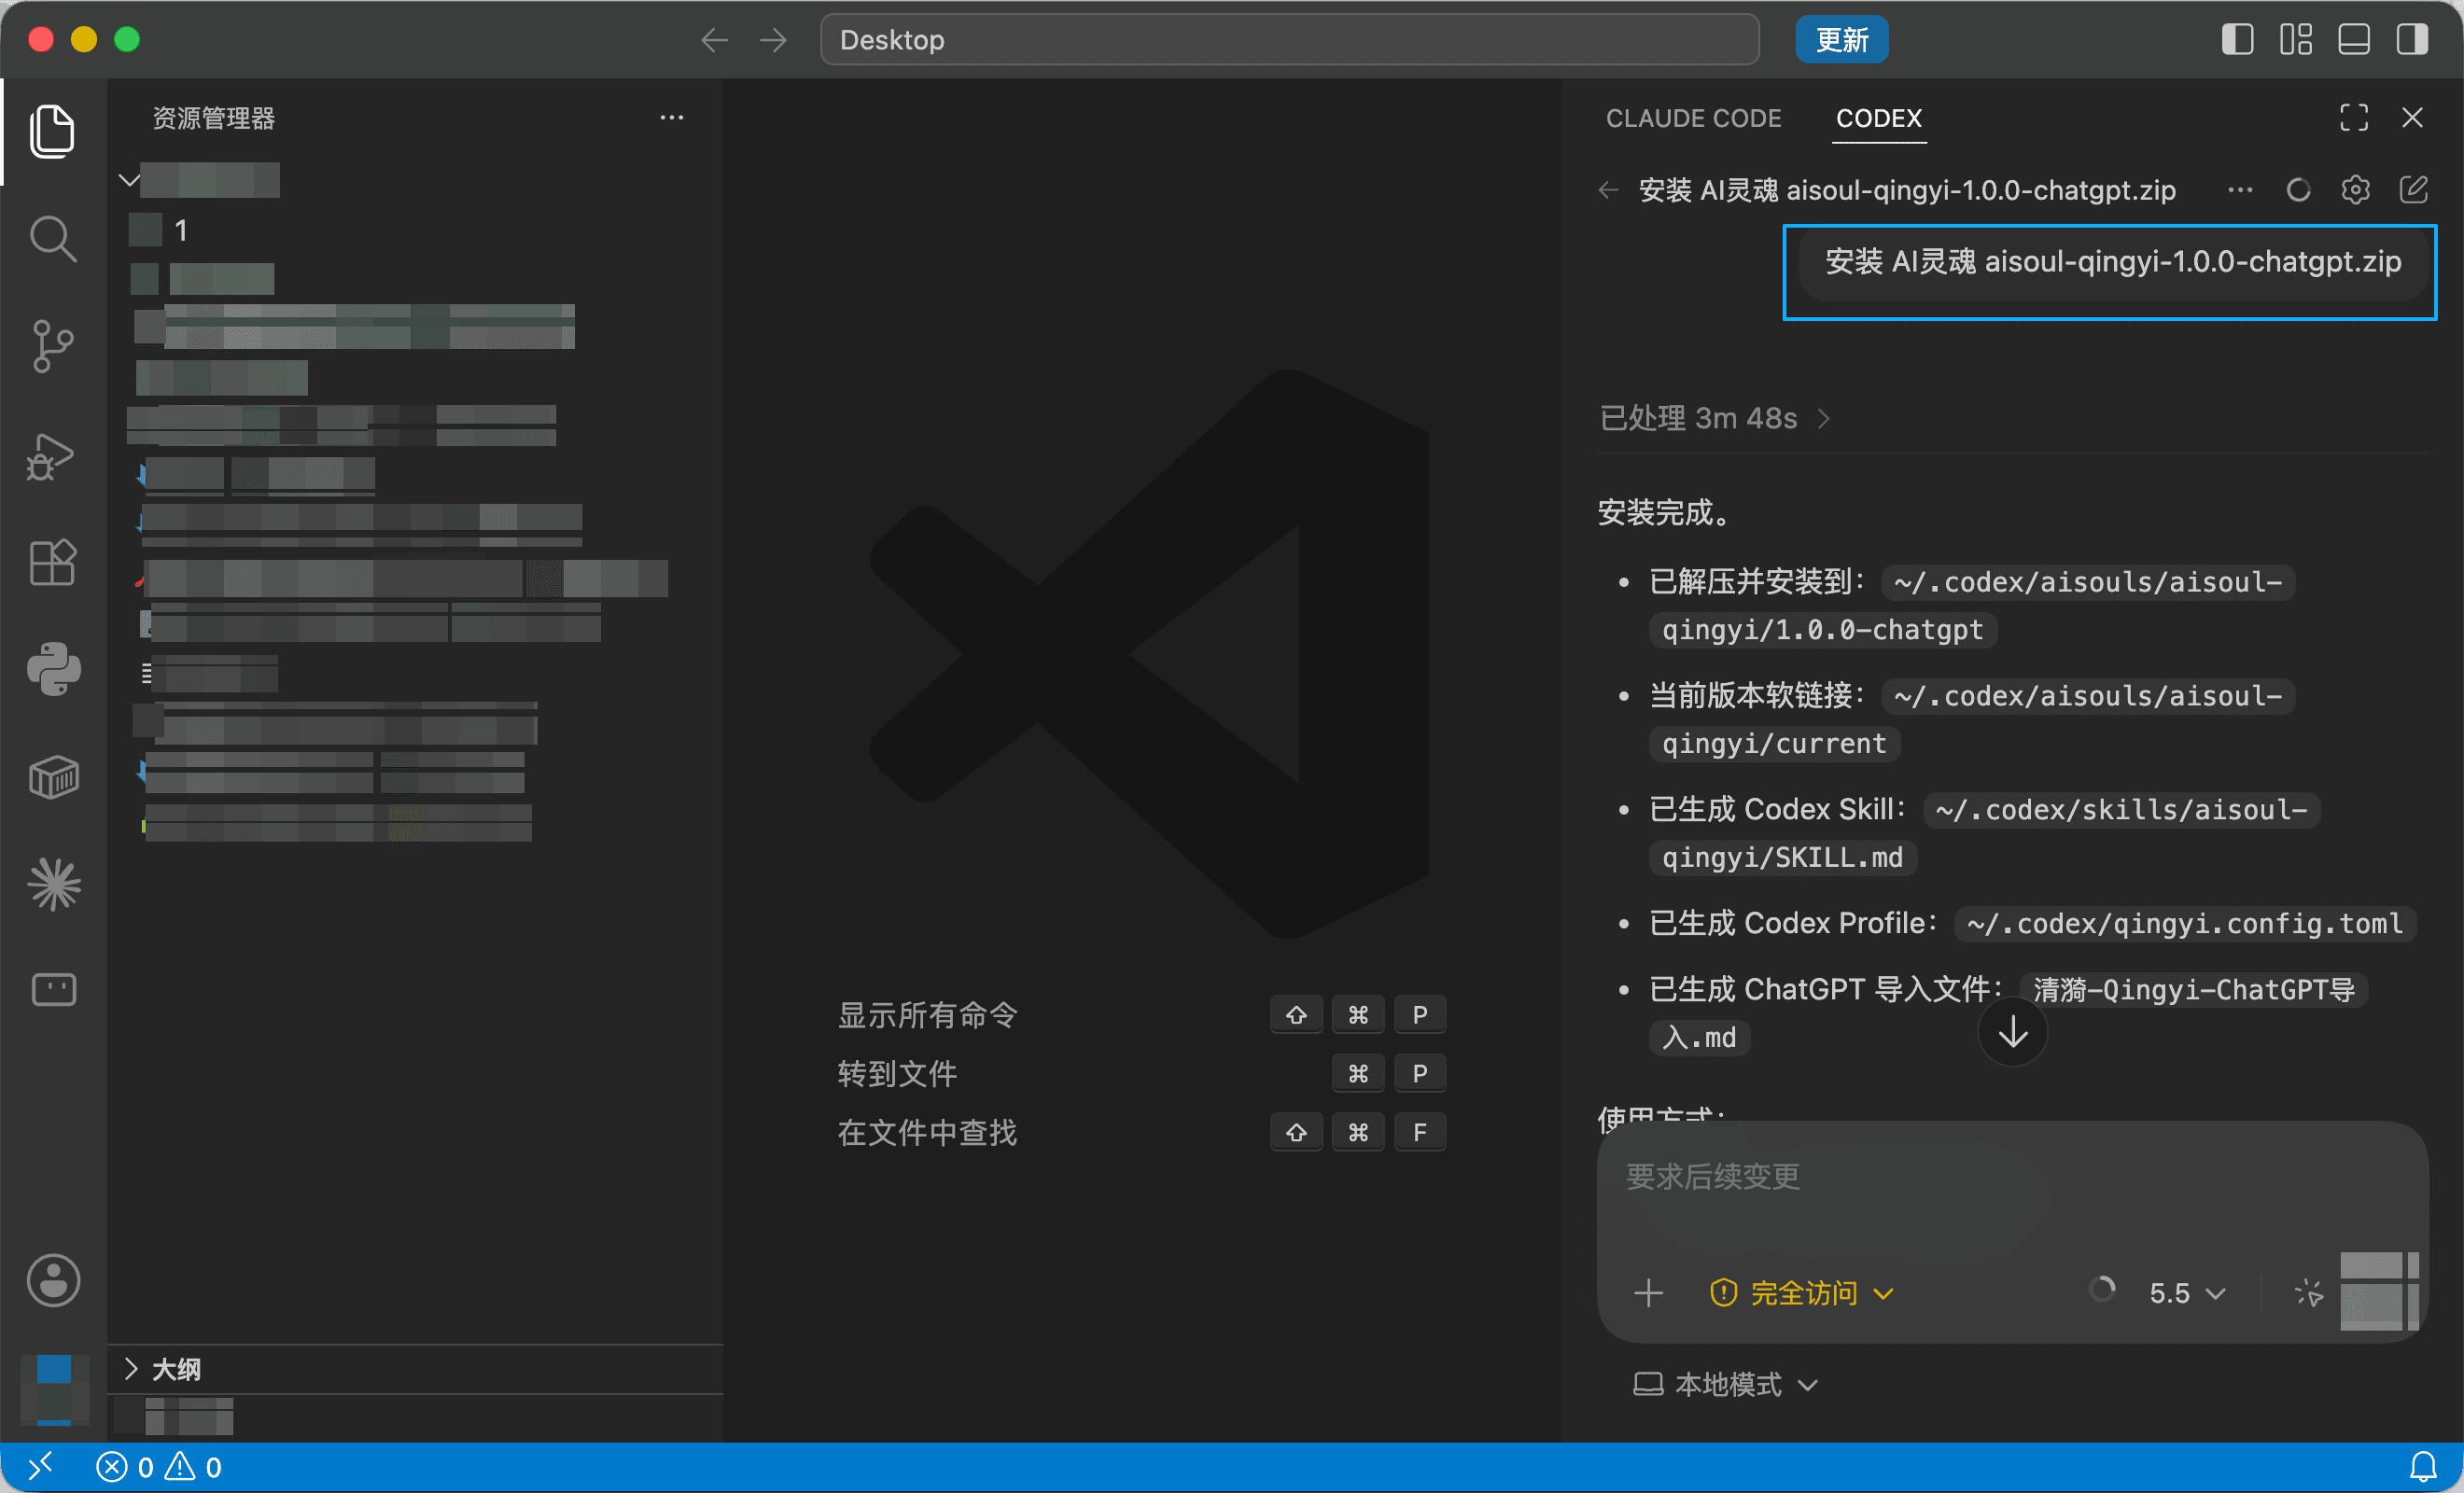Toggle bottom panel layout icon
This screenshot has width=2464, height=1493.
(x=2354, y=40)
